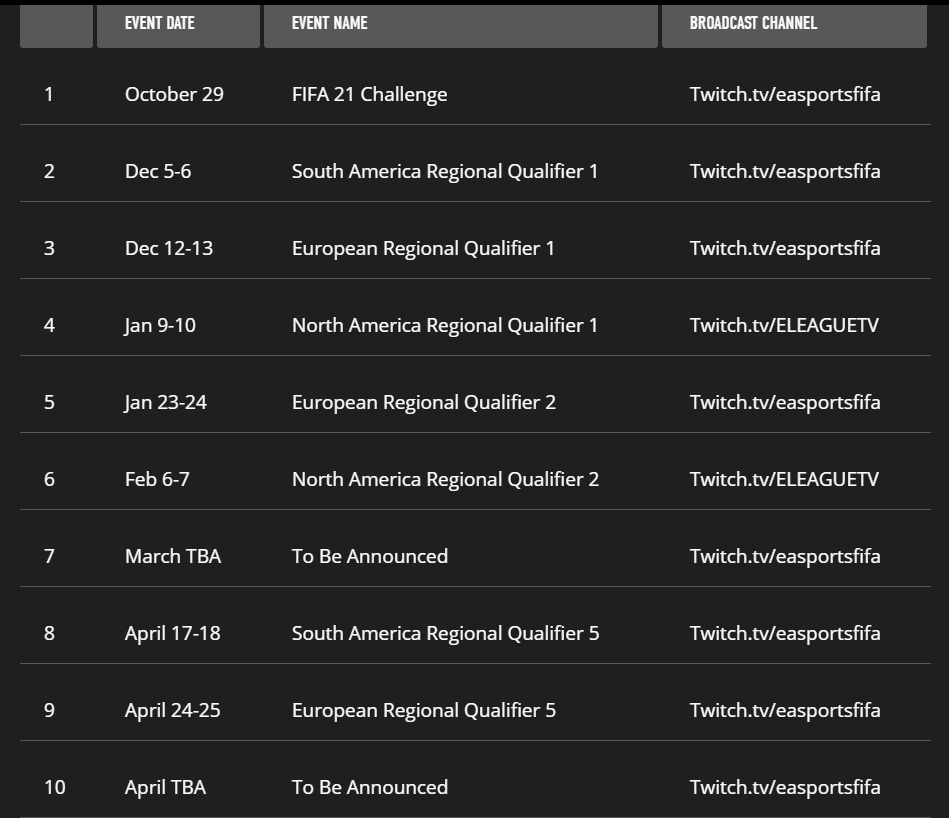949x818 pixels.
Task: Open ELEAGUETV link for Jan 9-10 event
Action: (x=784, y=326)
